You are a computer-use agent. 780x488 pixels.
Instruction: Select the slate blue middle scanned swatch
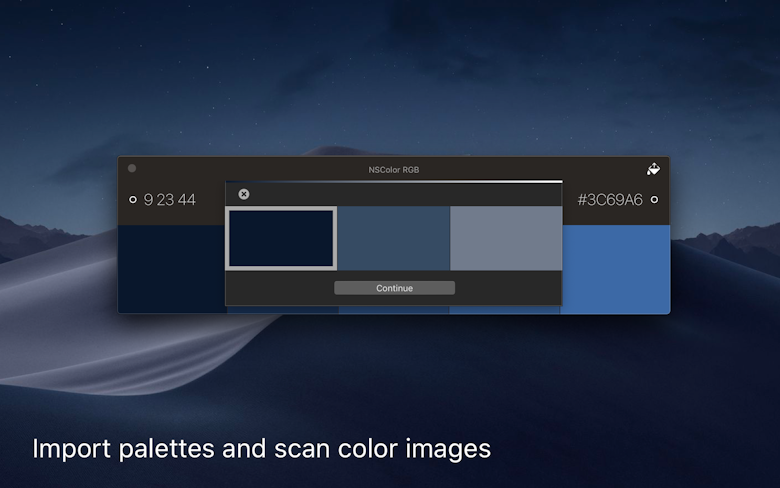(393, 238)
